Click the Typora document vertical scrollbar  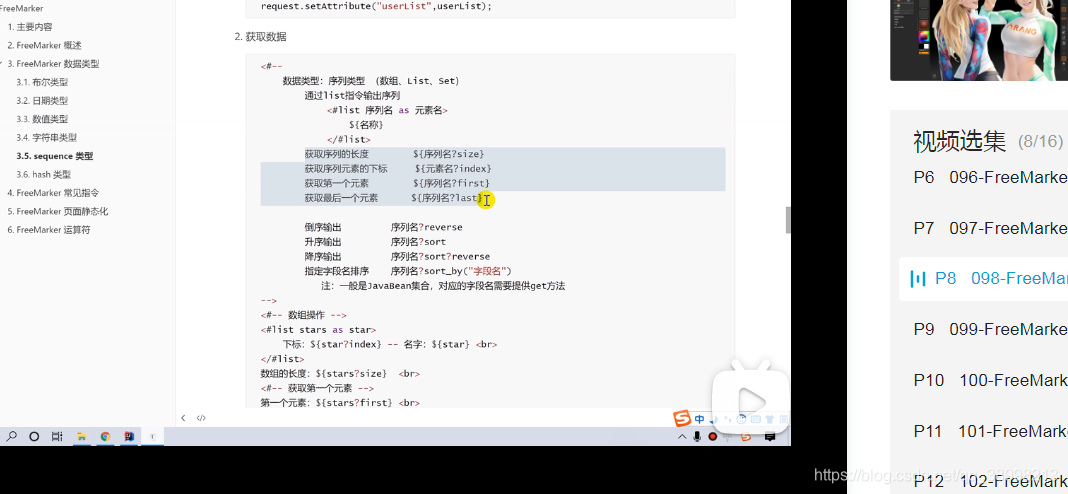click(x=788, y=220)
